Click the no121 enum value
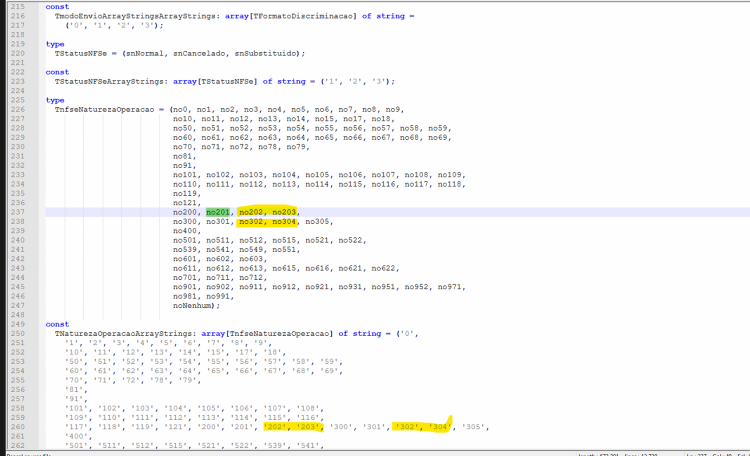The height and width of the screenshot is (456, 750). (185, 203)
